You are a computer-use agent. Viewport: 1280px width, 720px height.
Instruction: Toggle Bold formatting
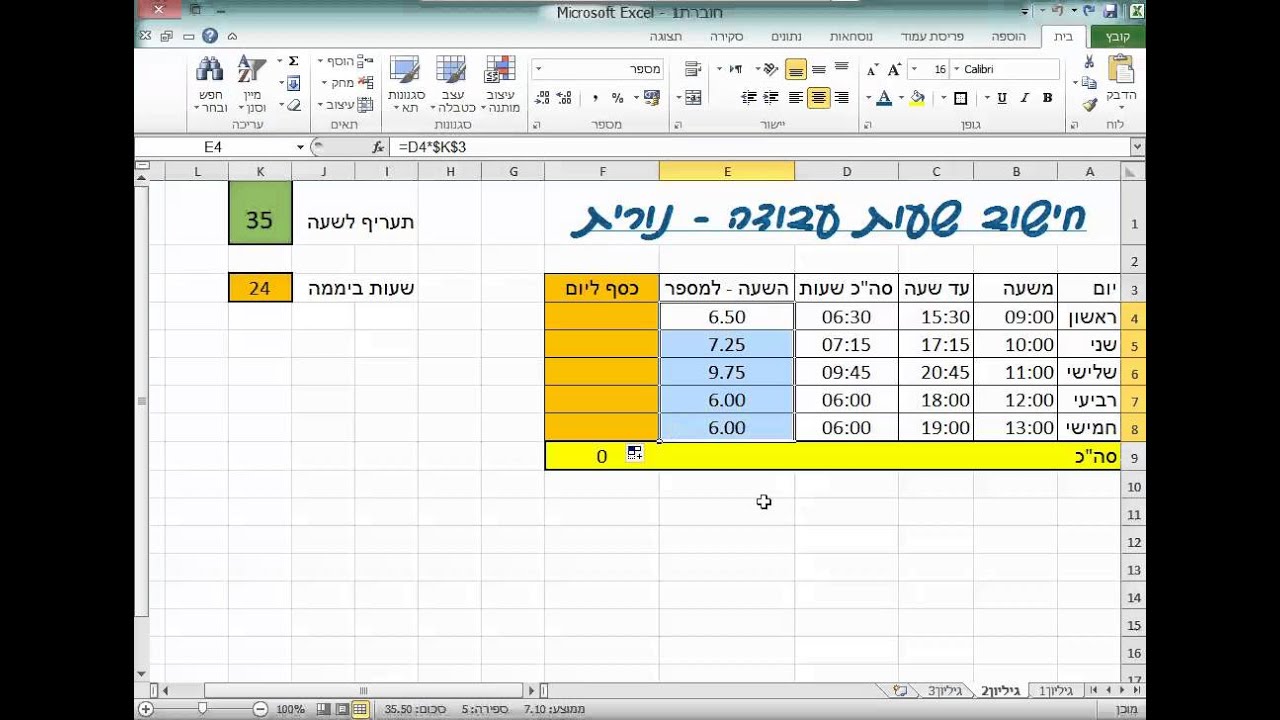(x=1047, y=98)
